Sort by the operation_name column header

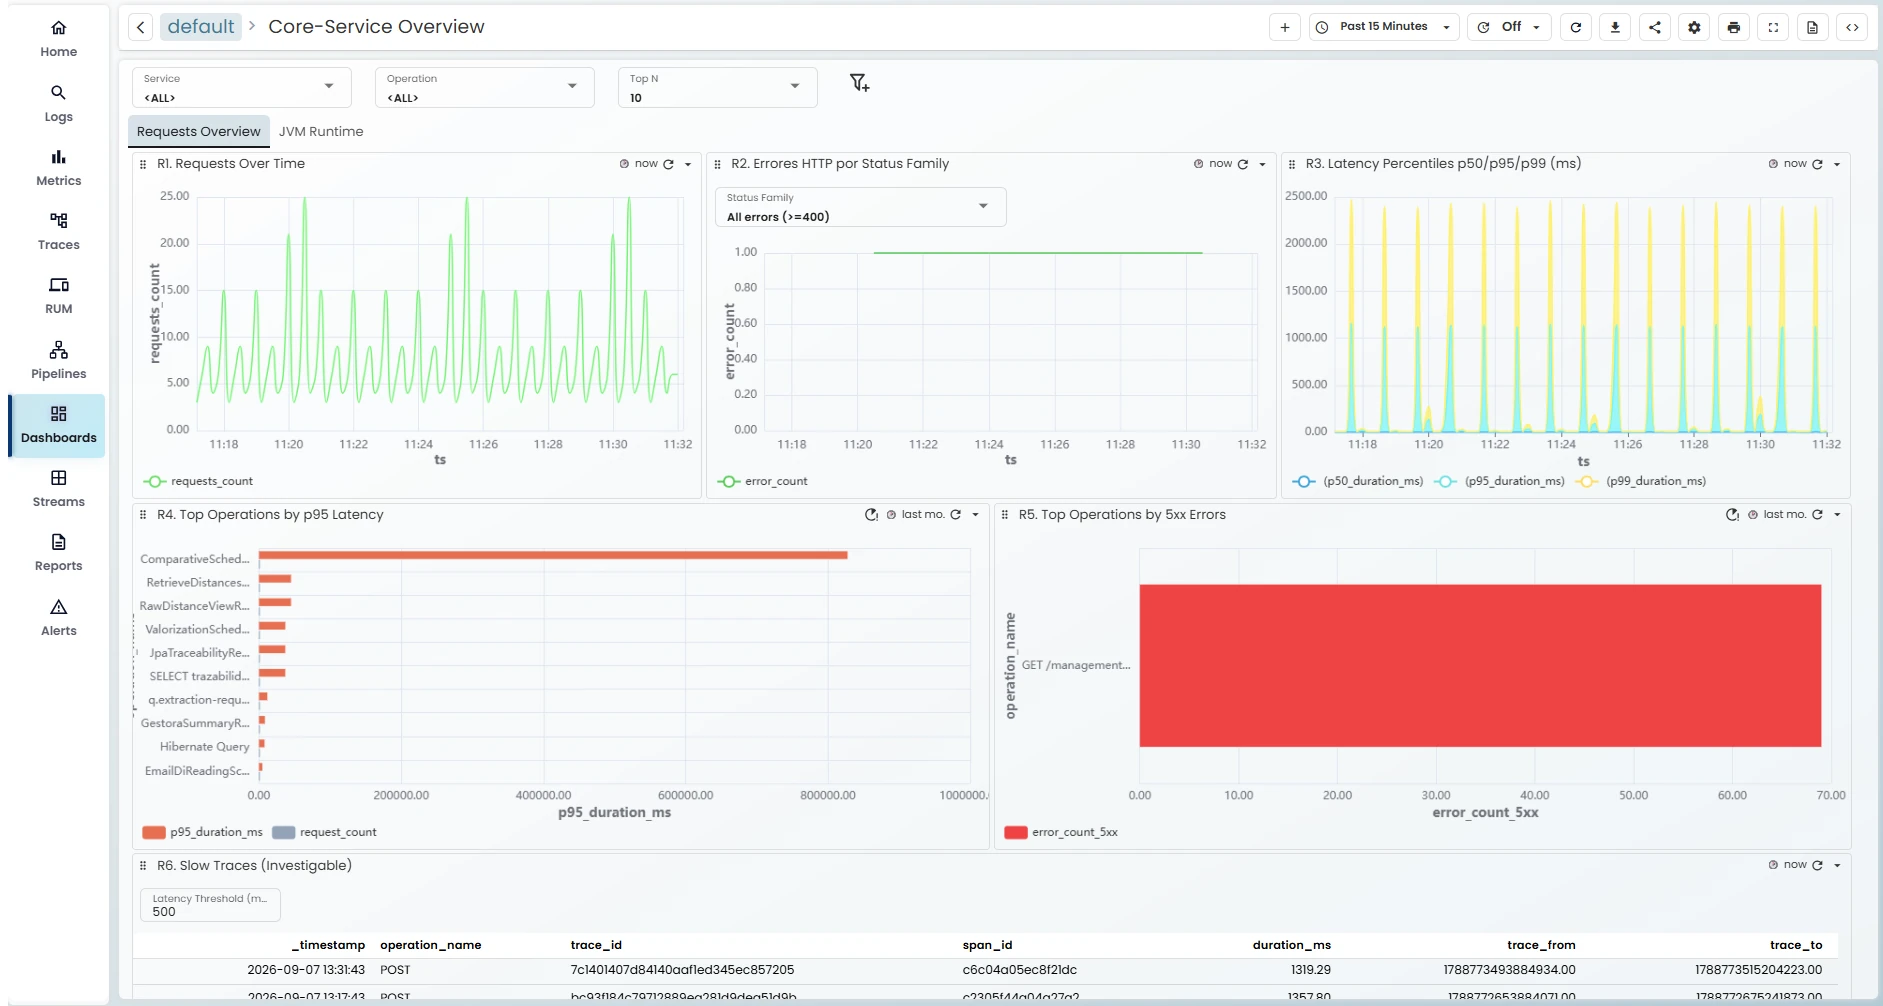point(431,945)
